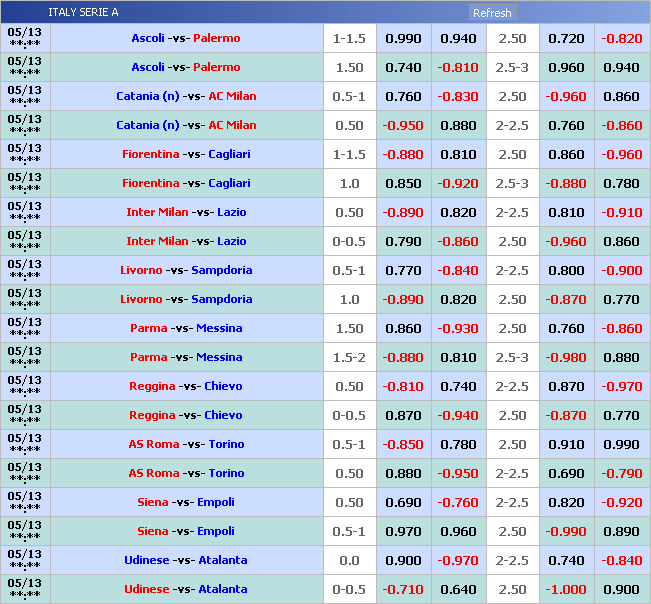Image resolution: width=651 pixels, height=604 pixels.
Task: Pick the -0.760 odds for Siena vs Empoli
Action: (x=458, y=502)
